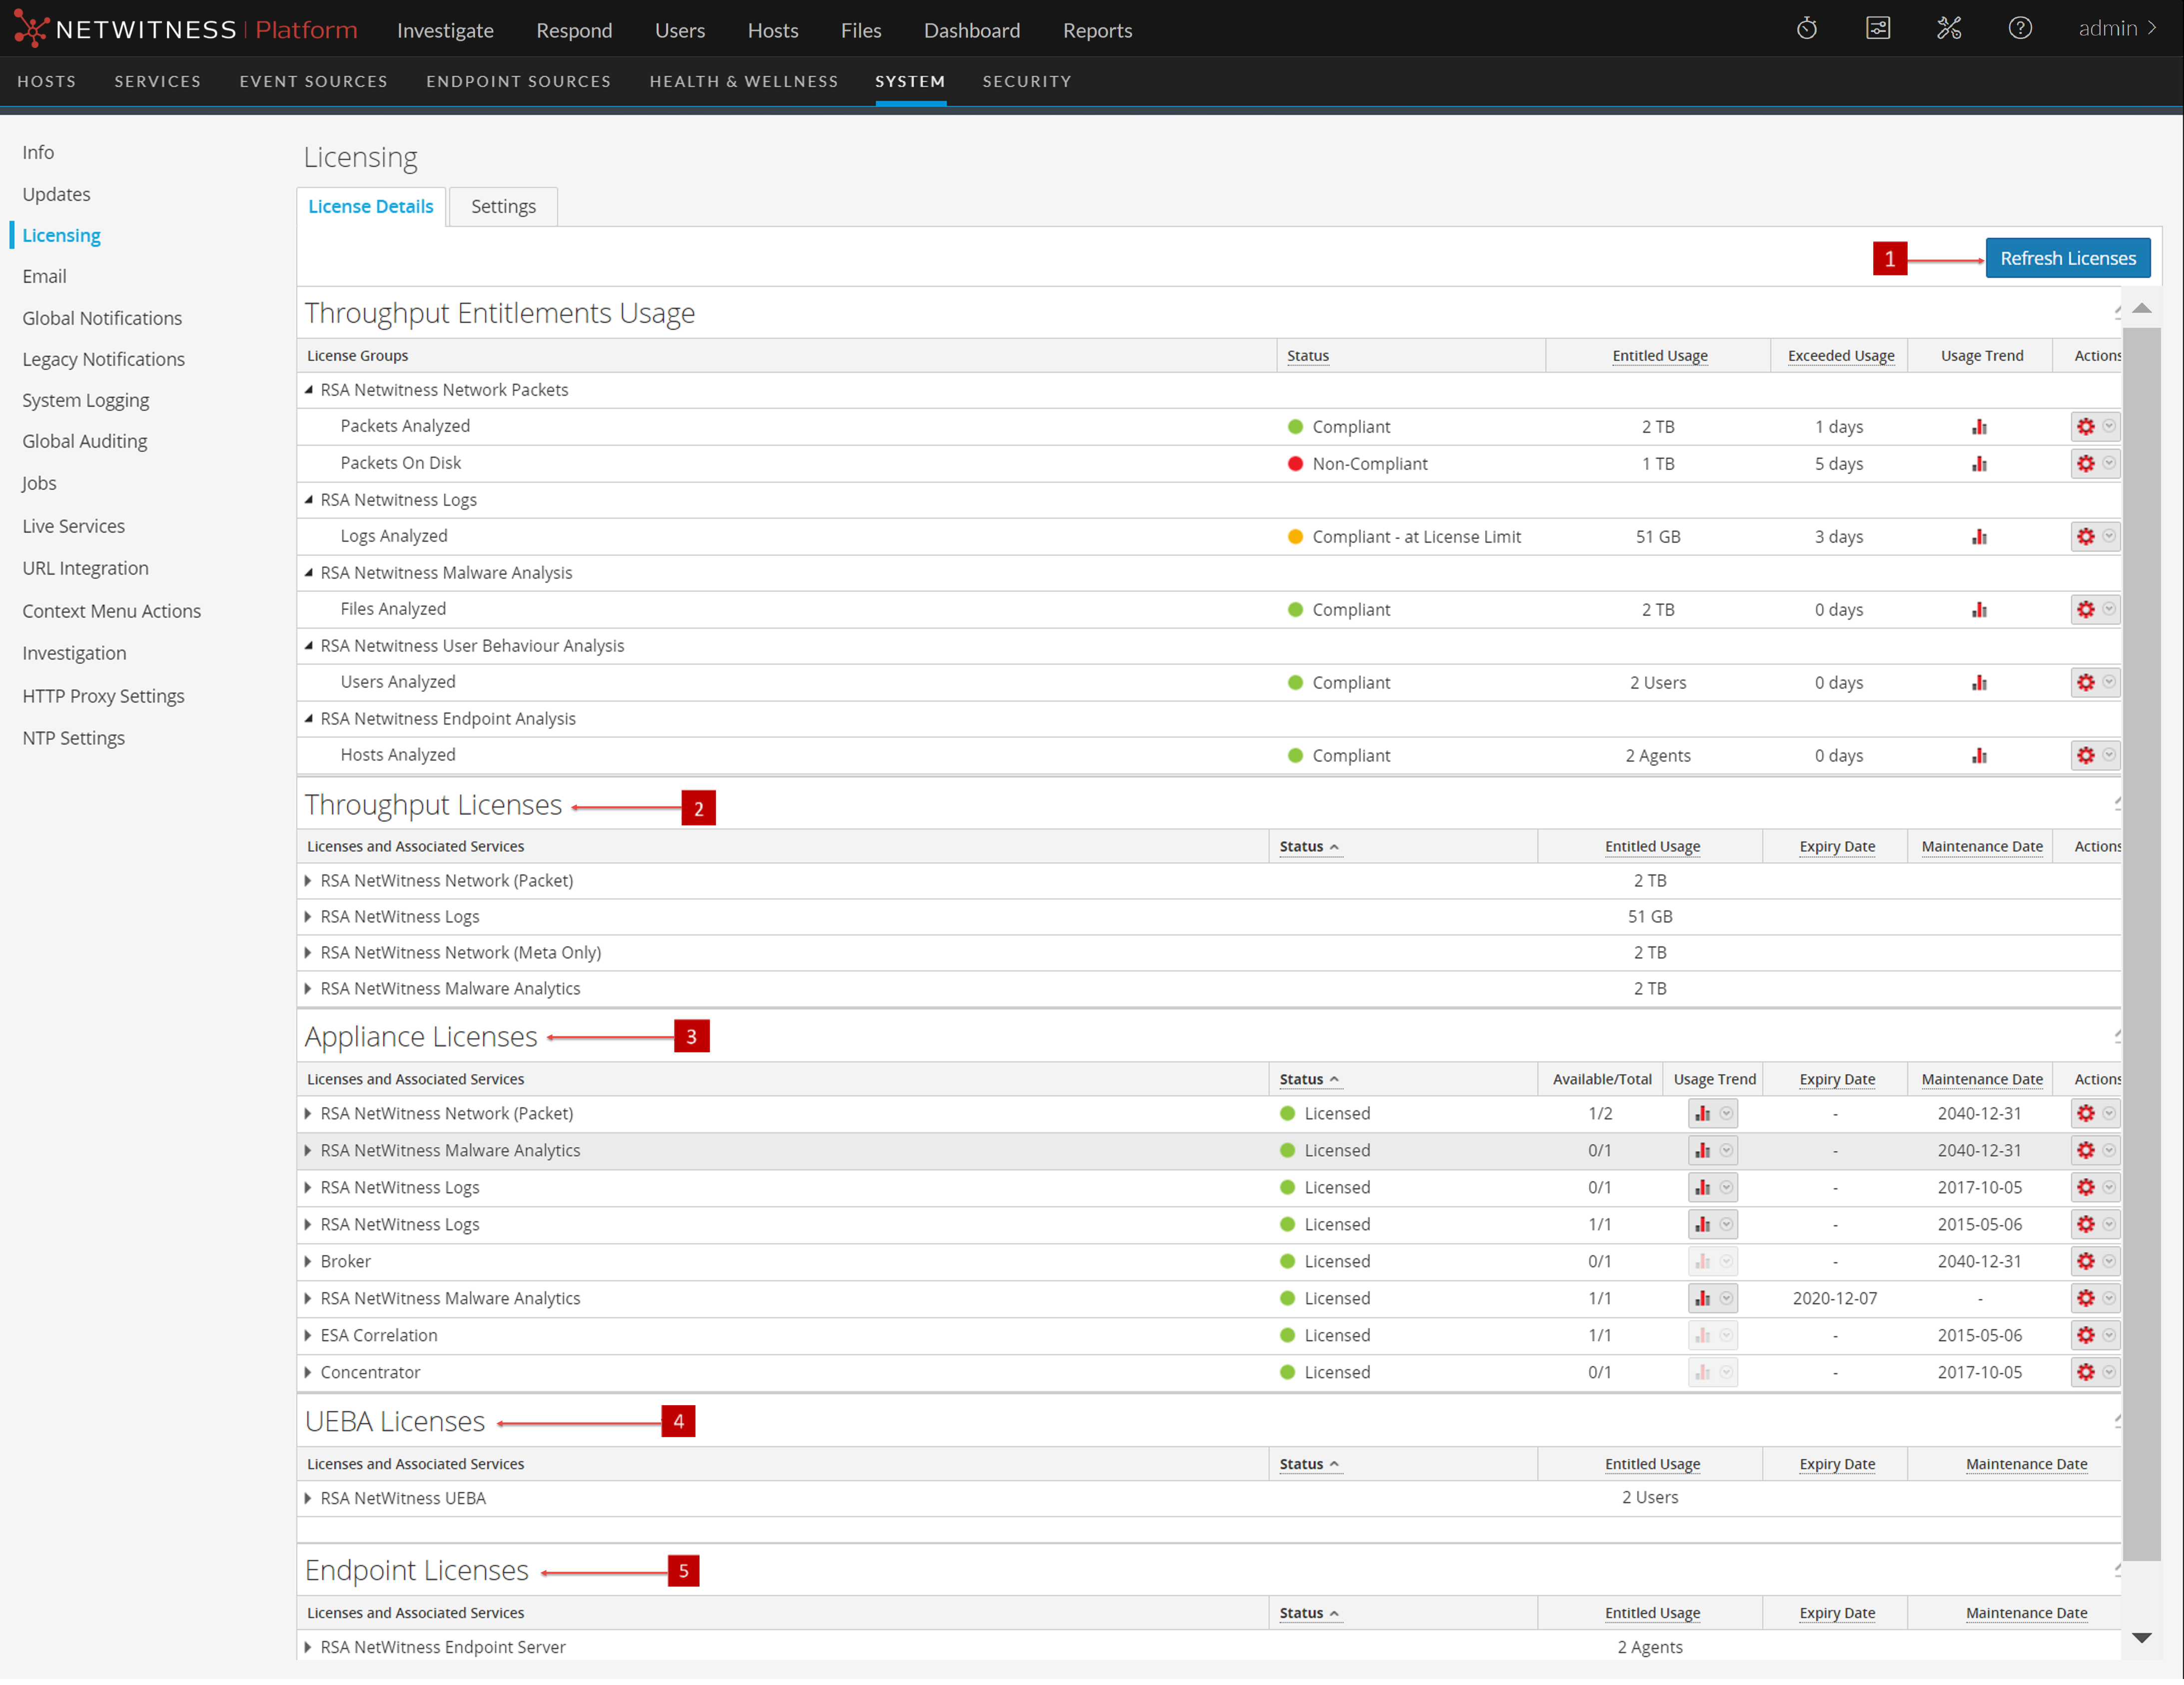The image size is (2184, 1685).
Task: Open the timer icon in top bar
Action: pos(1806,29)
